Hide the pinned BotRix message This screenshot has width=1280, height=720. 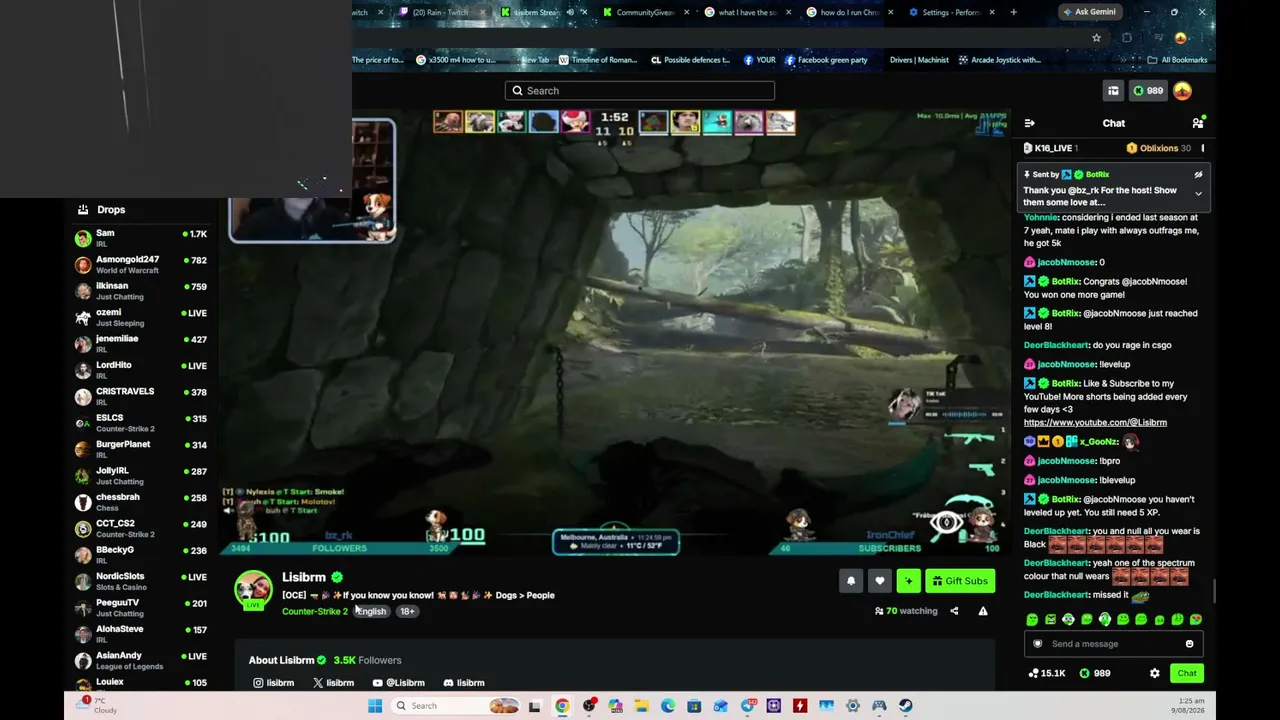click(1198, 175)
